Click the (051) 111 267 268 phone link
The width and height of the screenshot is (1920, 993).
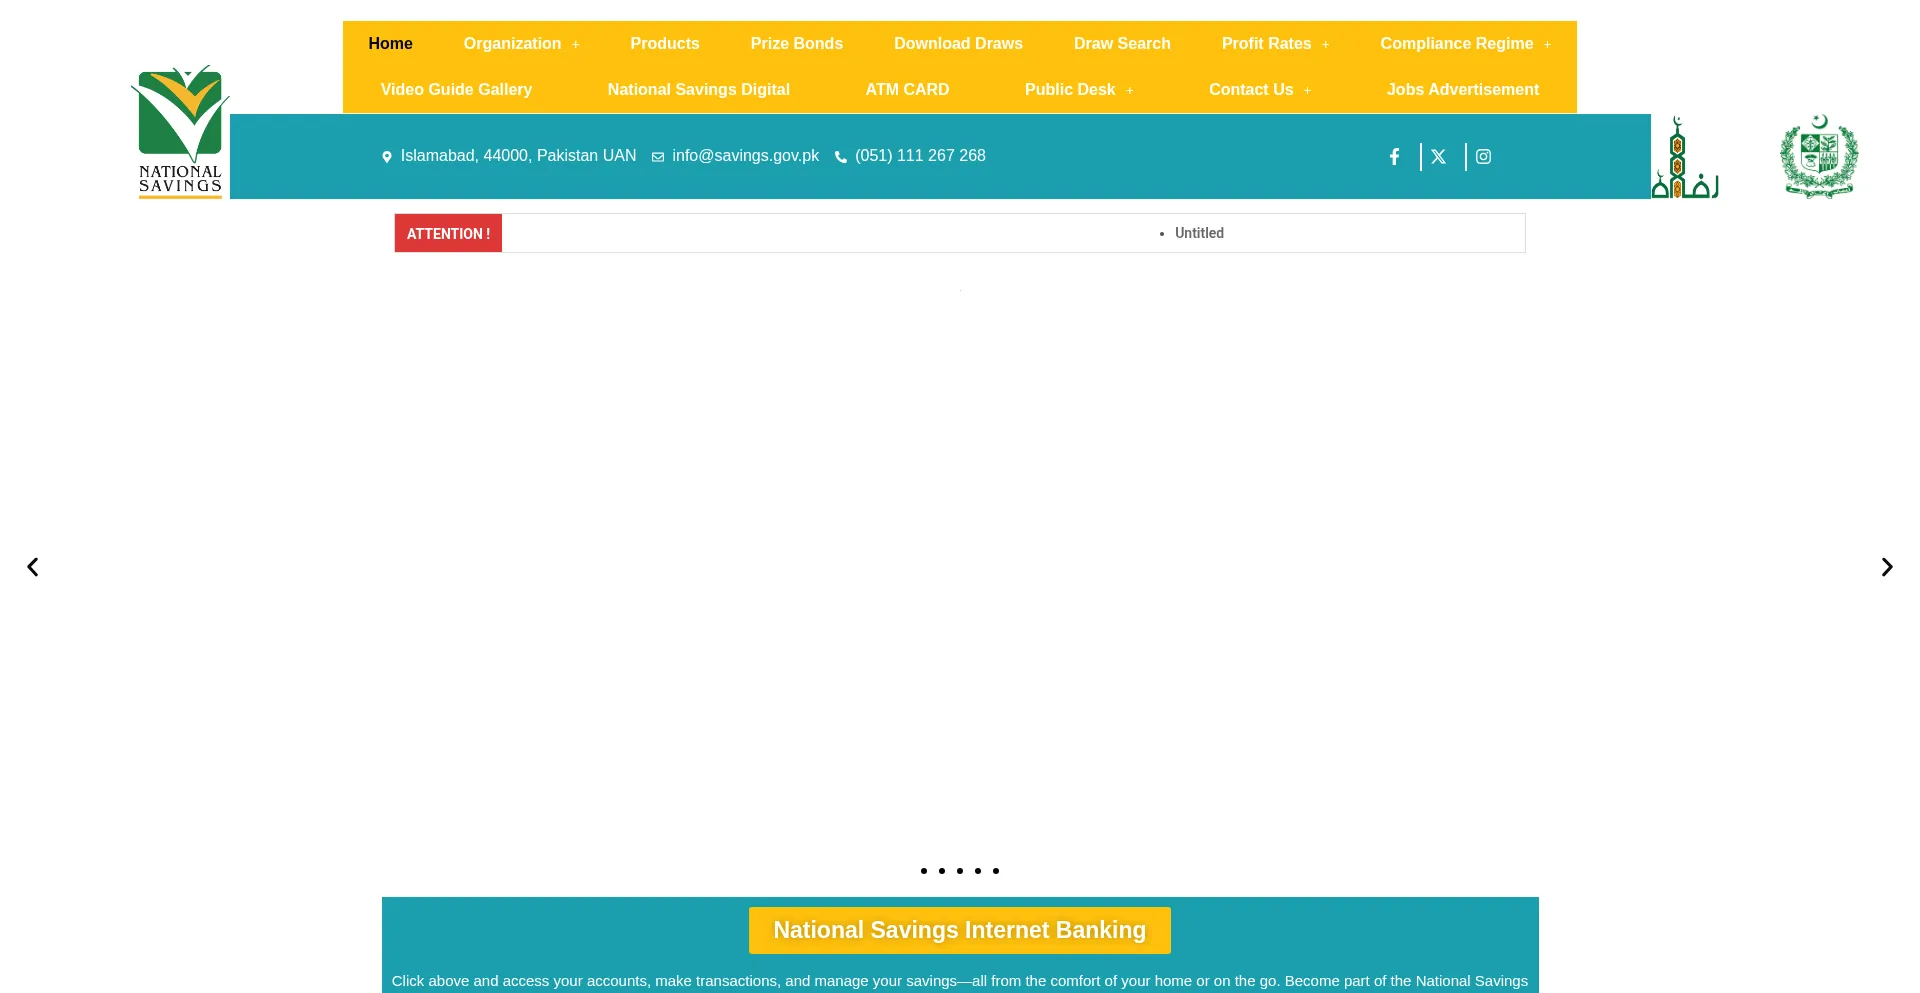(x=920, y=156)
